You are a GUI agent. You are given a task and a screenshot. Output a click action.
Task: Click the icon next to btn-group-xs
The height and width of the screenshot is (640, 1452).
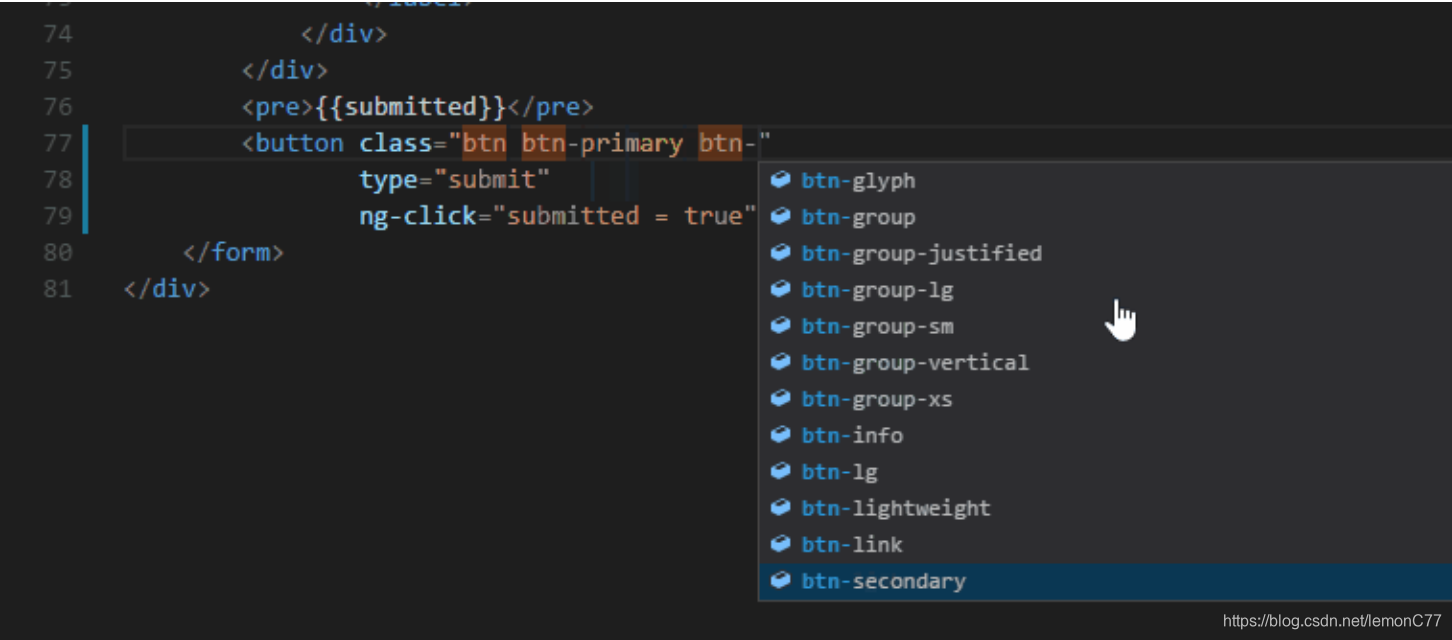click(781, 398)
